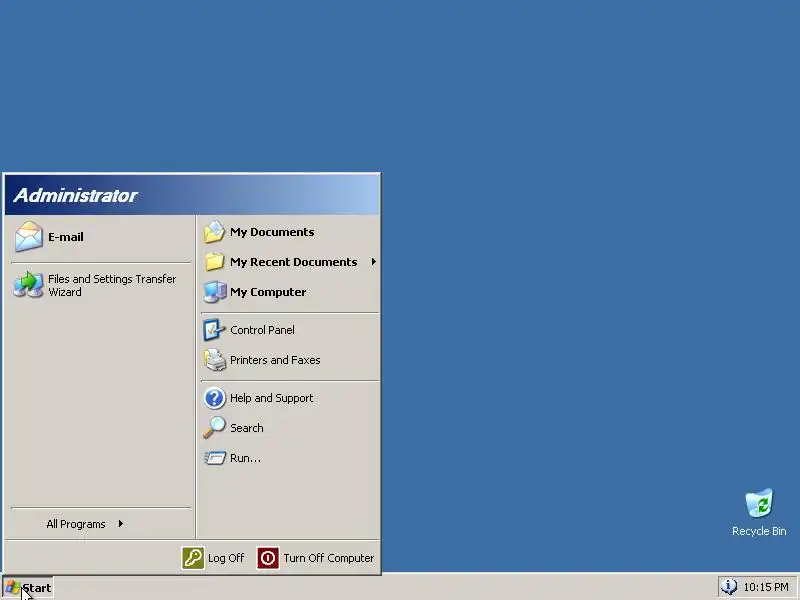The width and height of the screenshot is (800, 600).
Task: Click the system tray information icon
Action: point(730,587)
